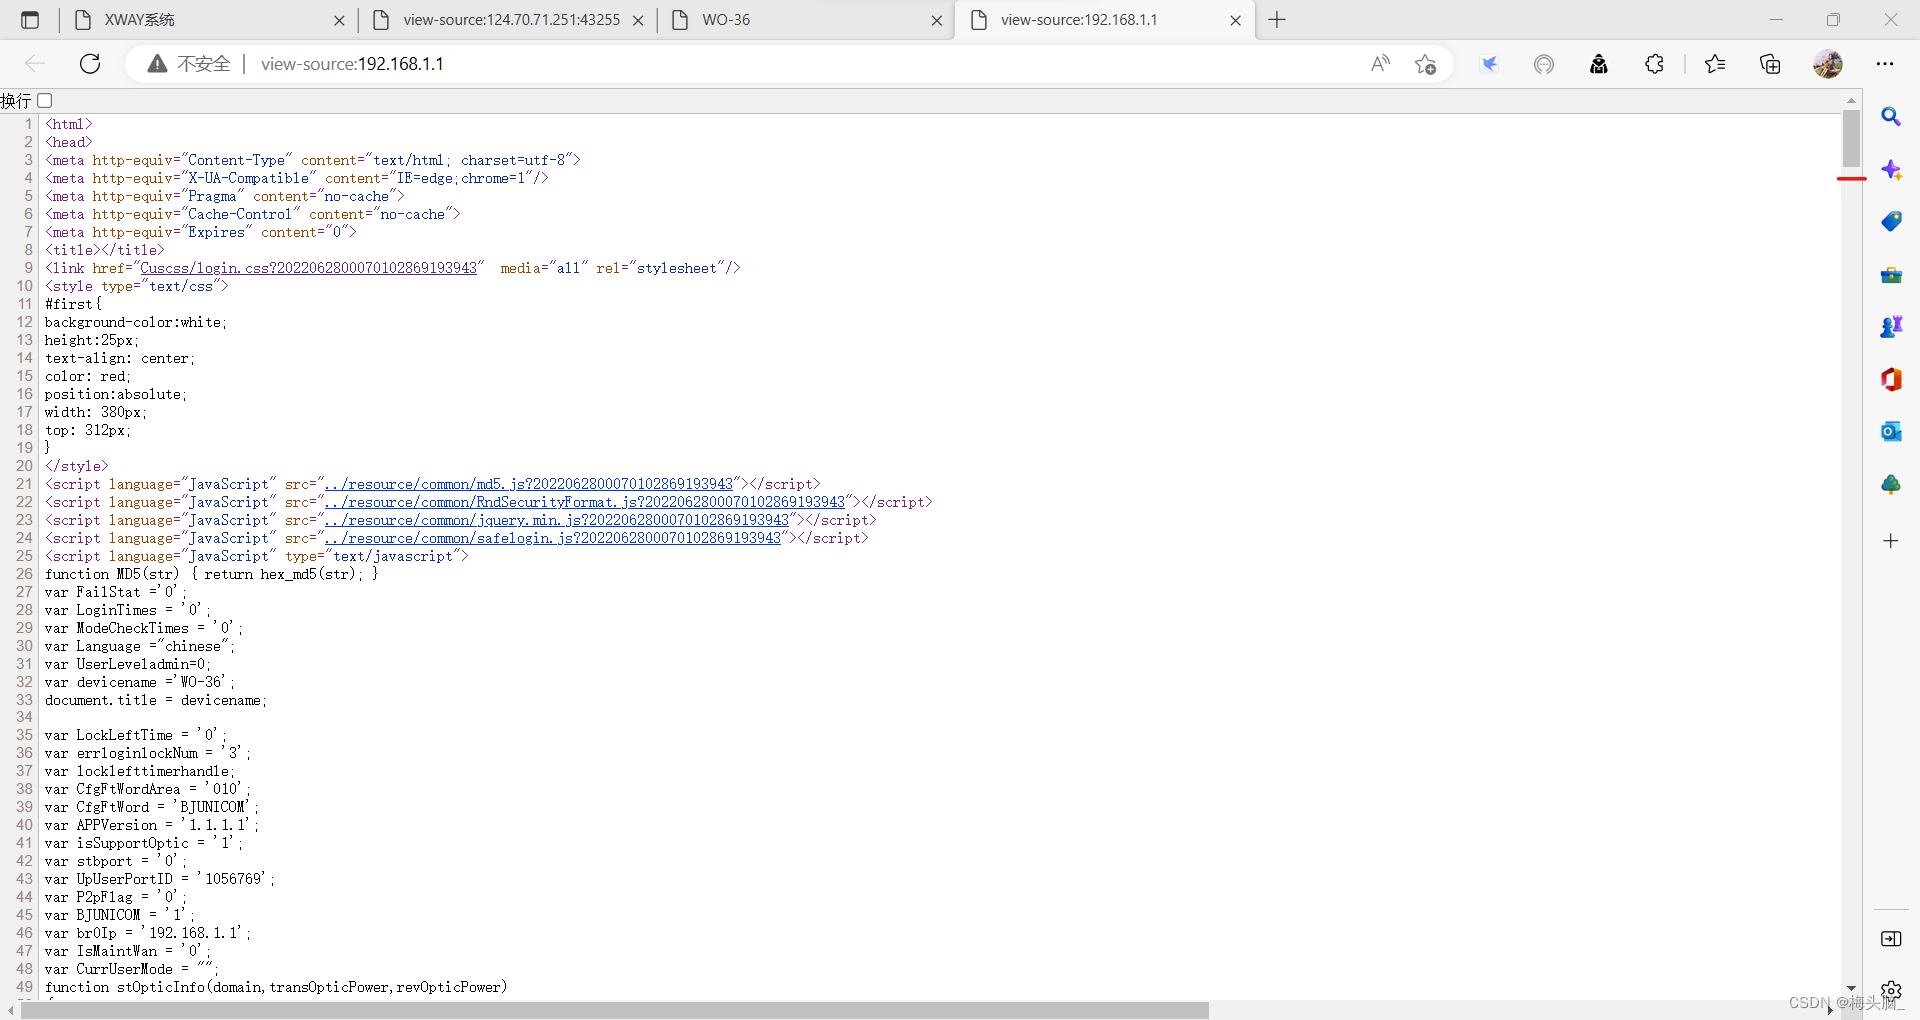Click the gray circular extension icon
The width and height of the screenshot is (1920, 1020).
coord(1544,64)
